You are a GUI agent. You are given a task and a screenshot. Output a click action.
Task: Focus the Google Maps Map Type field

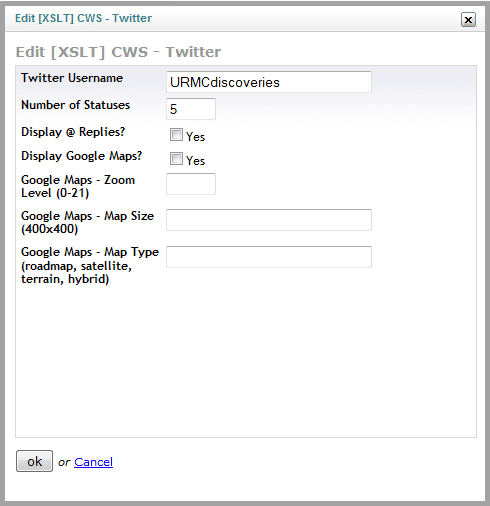click(269, 257)
